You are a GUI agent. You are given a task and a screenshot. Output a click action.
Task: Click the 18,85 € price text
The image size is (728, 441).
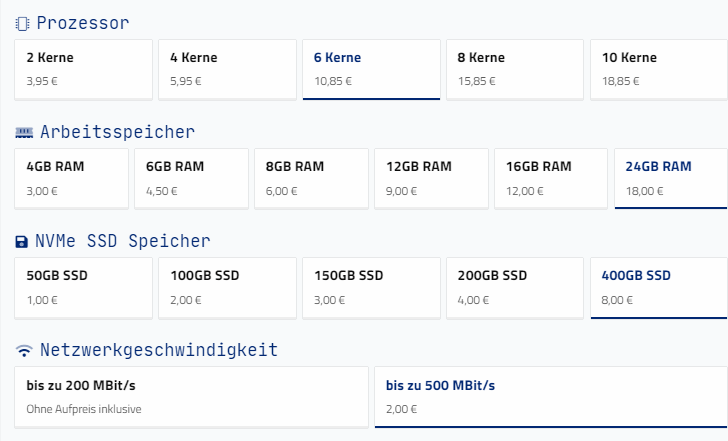click(x=621, y=81)
